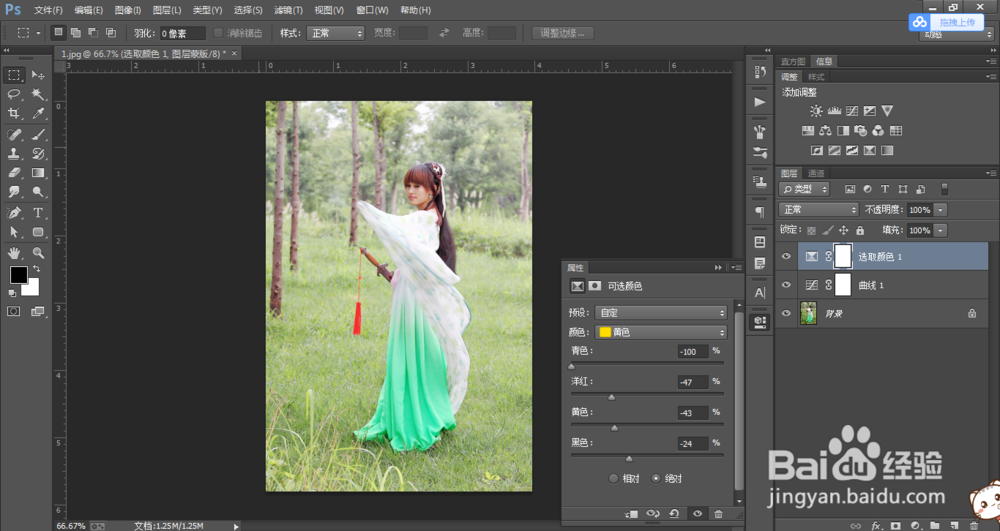Select the Rectangular Marquee tool

14,75
